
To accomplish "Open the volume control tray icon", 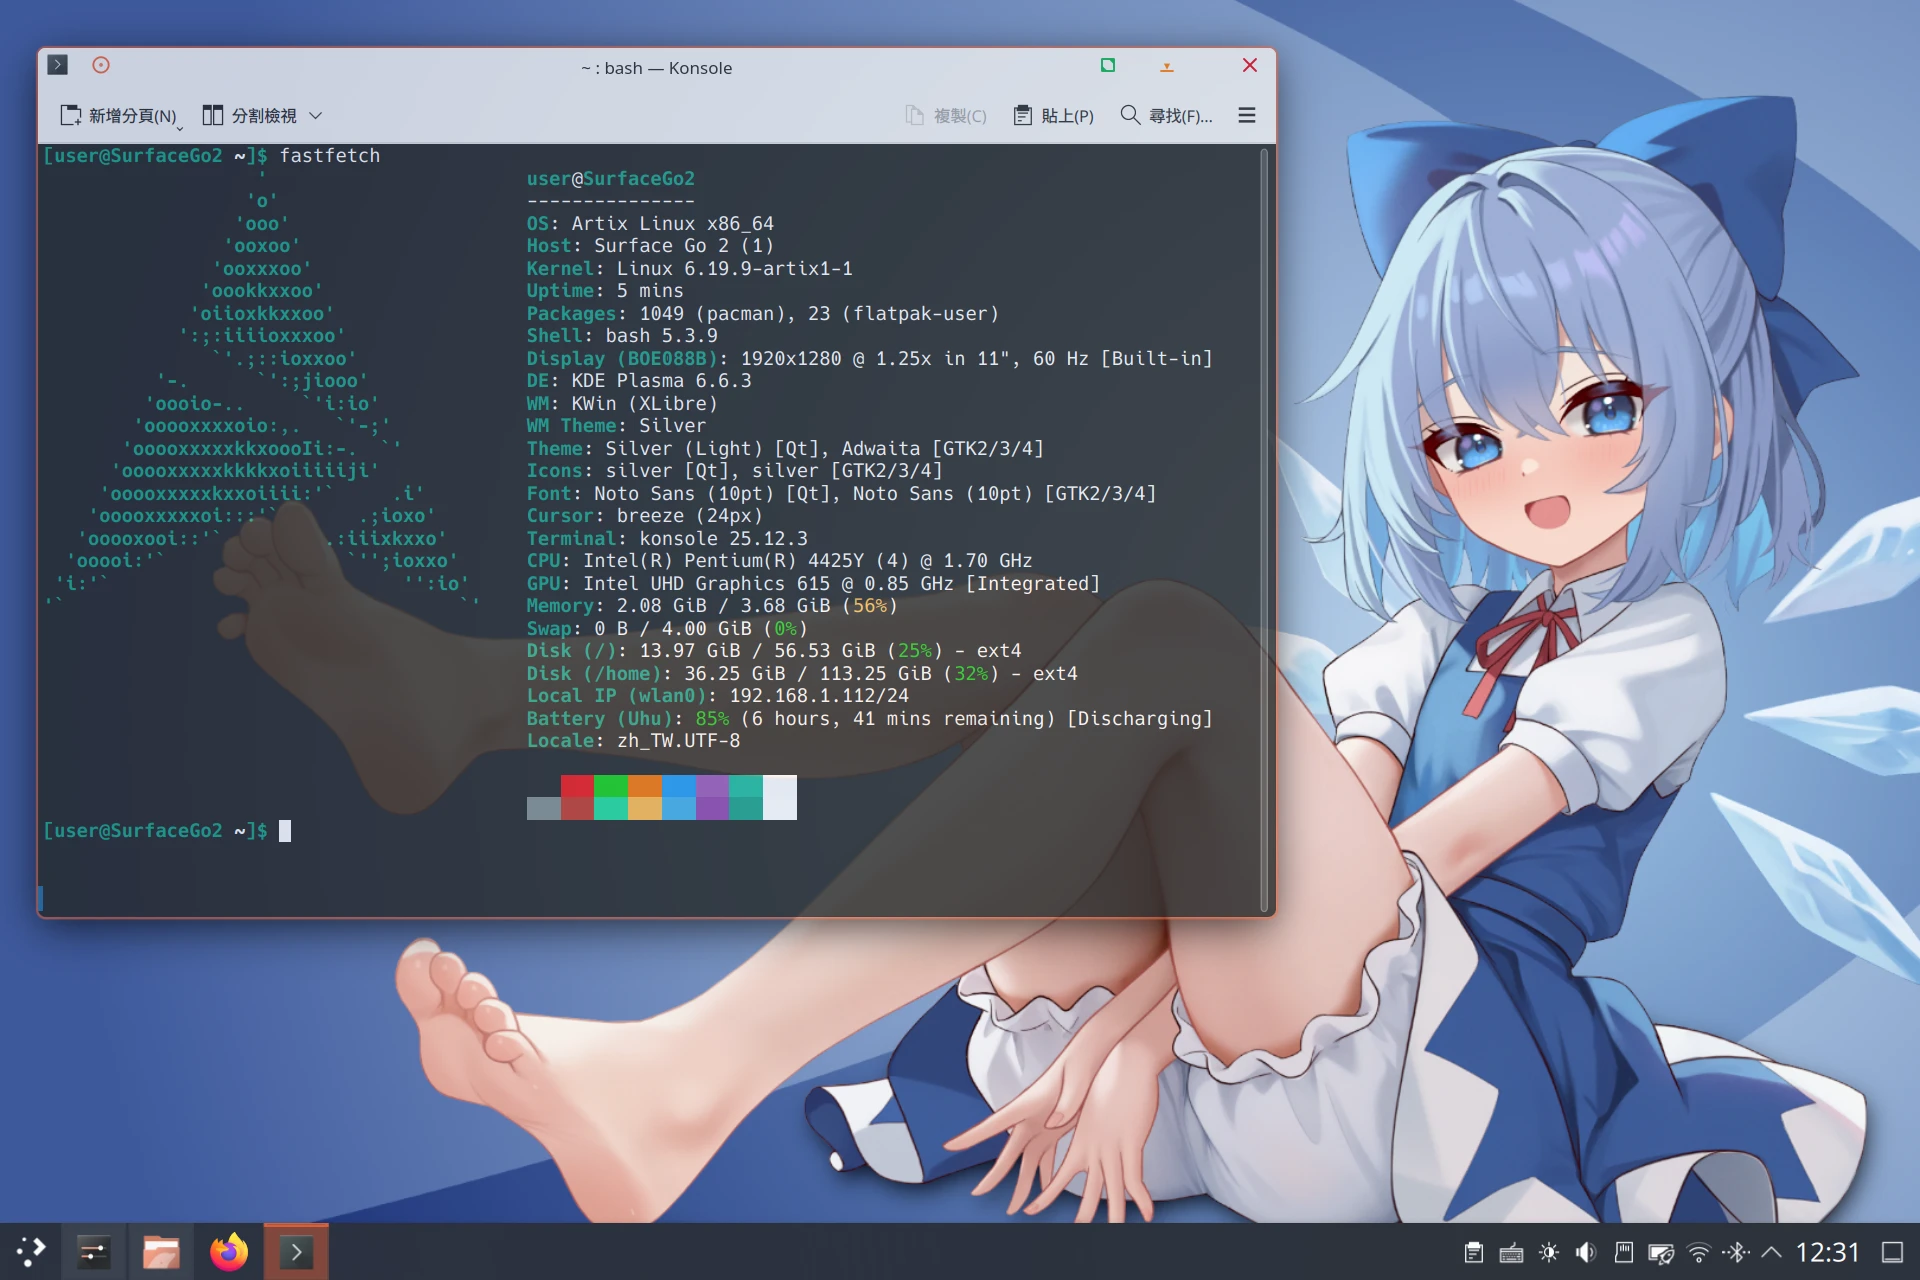I will click(x=1586, y=1252).
